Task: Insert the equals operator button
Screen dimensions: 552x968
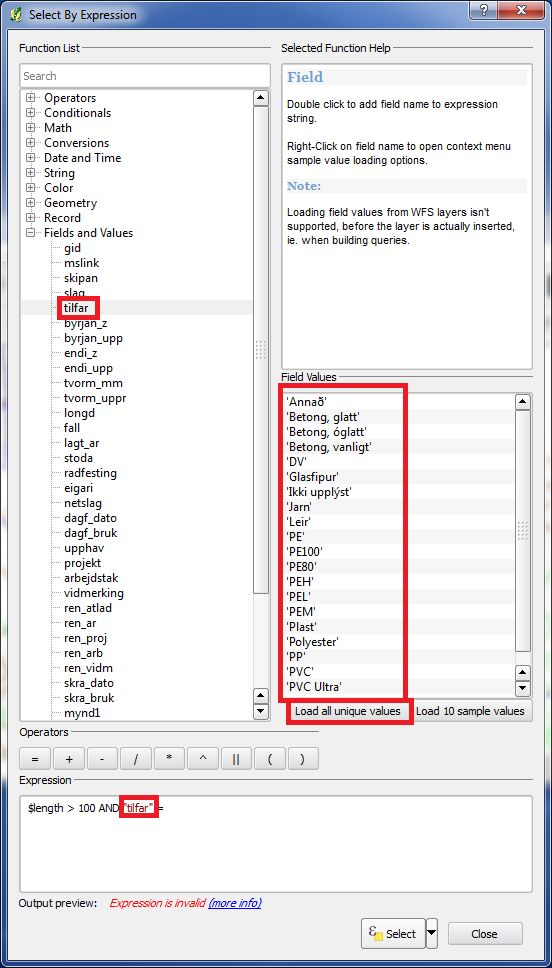Action: pos(35,759)
